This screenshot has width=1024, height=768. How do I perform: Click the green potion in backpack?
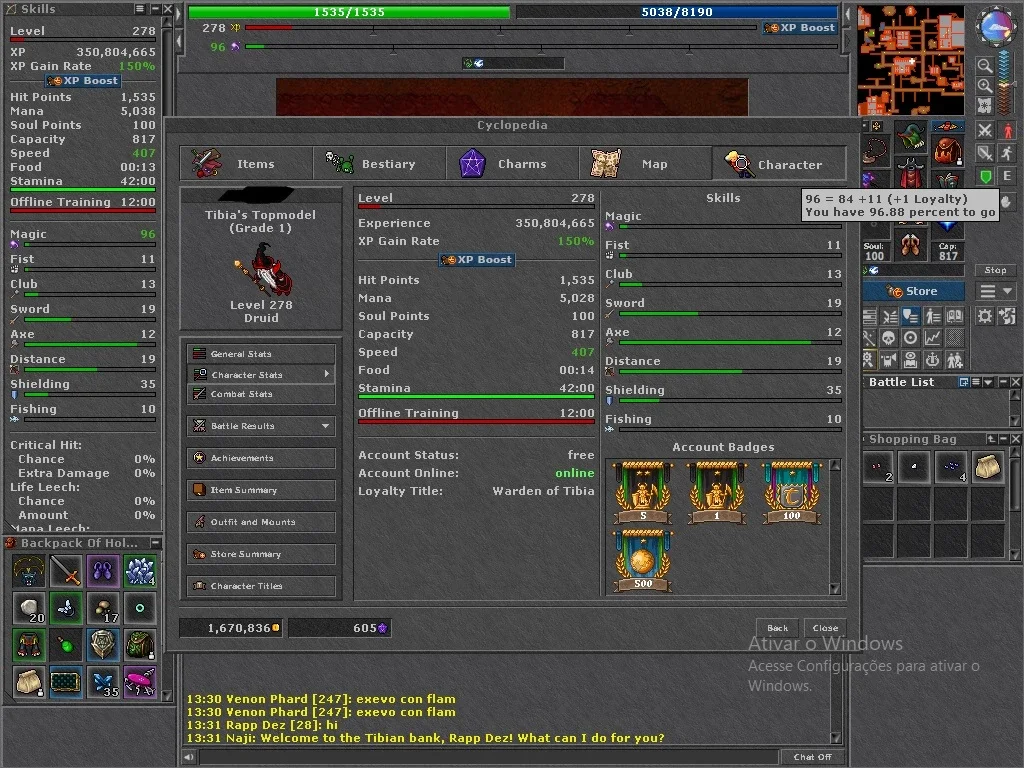pyautogui.click(x=66, y=645)
